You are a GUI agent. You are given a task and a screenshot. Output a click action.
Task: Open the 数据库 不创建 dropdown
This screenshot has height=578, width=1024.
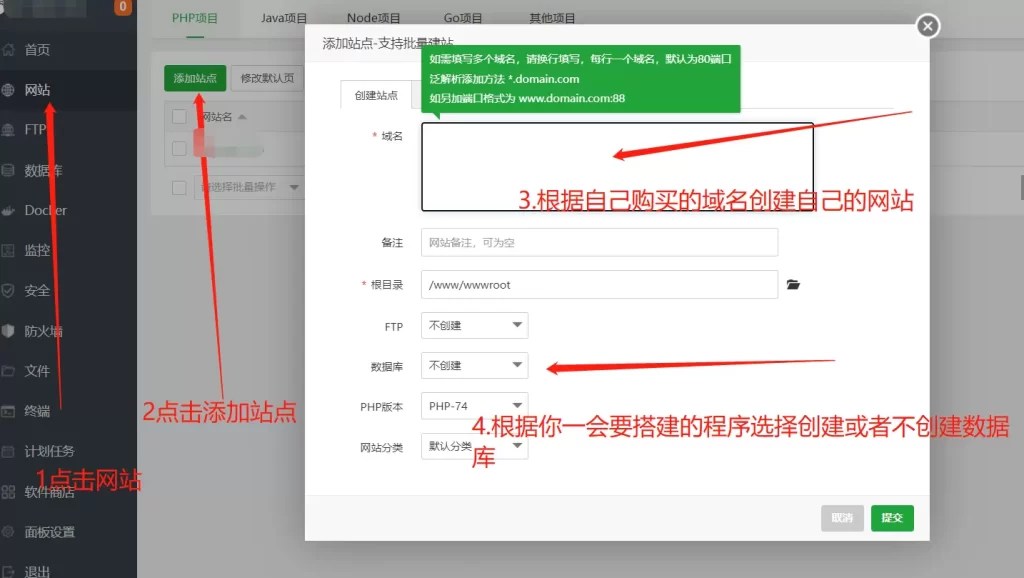474,366
